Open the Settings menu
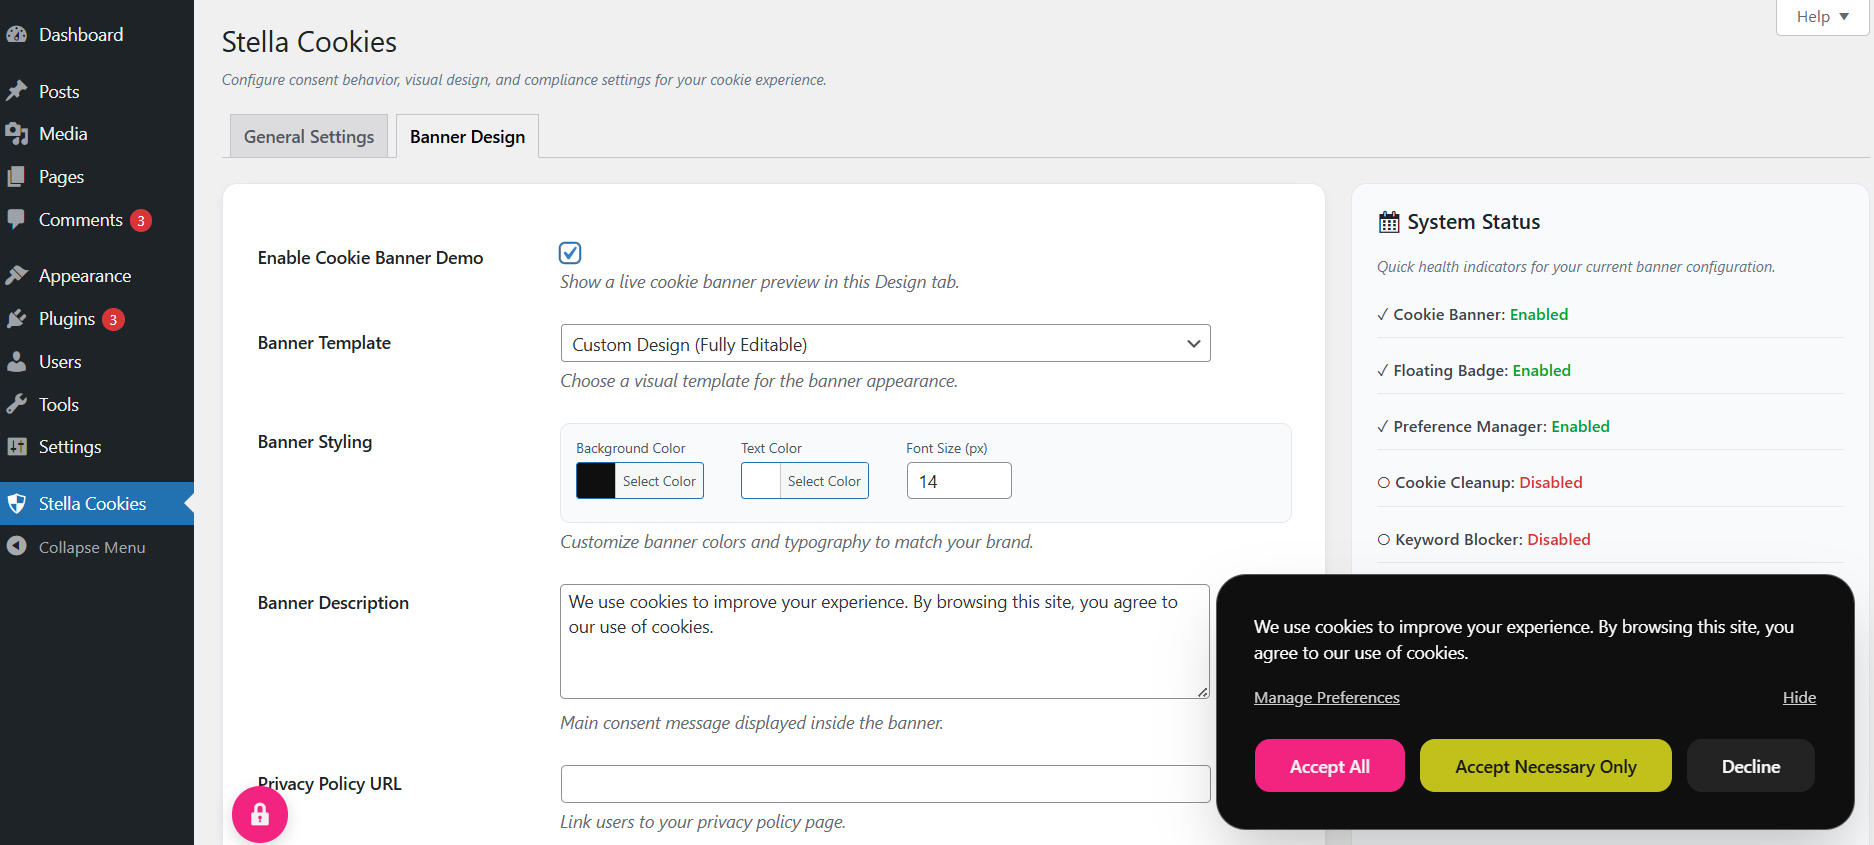Screen dimensions: 1874x845 (97, 447)
